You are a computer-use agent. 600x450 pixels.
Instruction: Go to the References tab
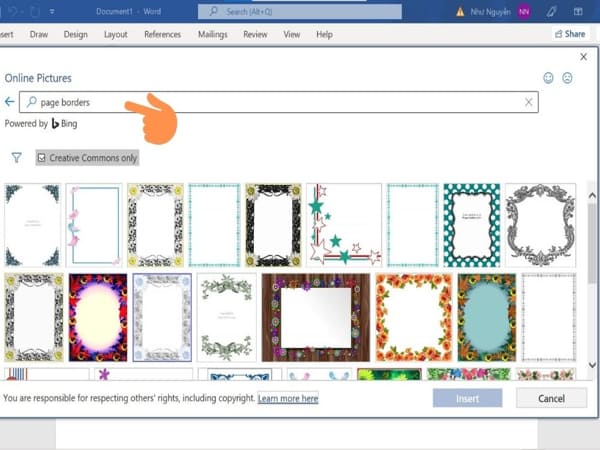162,34
